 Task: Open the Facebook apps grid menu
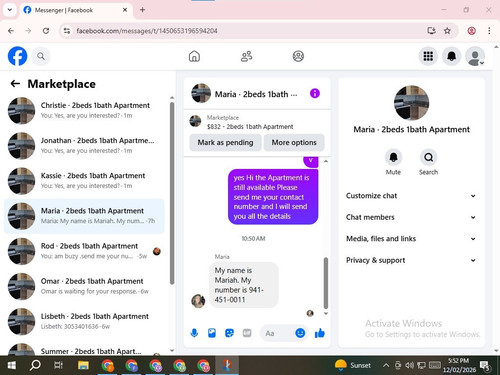pyautogui.click(x=428, y=56)
